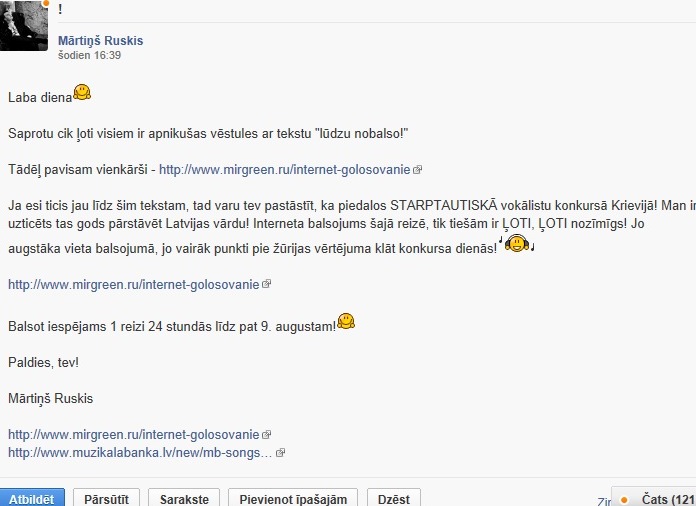Click the Dzēst delete button
This screenshot has width=696, height=506.
click(394, 498)
